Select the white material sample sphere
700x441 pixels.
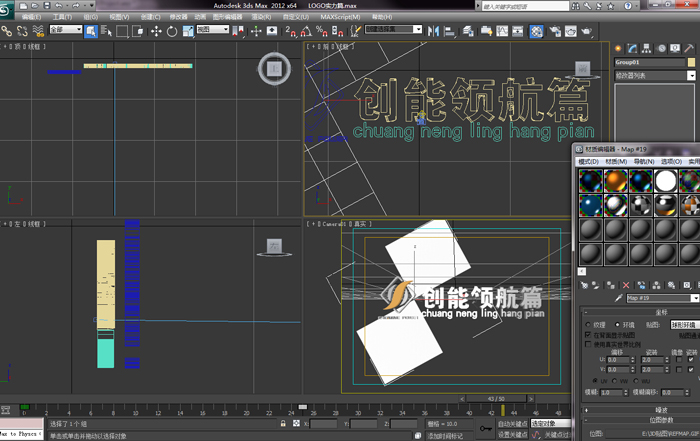[666, 180]
